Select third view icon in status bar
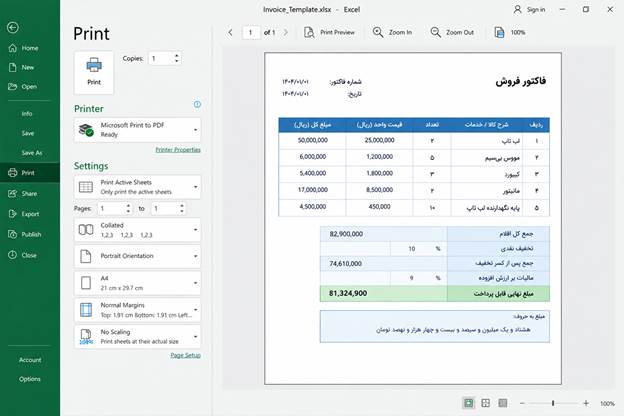Viewport: 624px width, 416px height. 503,403
